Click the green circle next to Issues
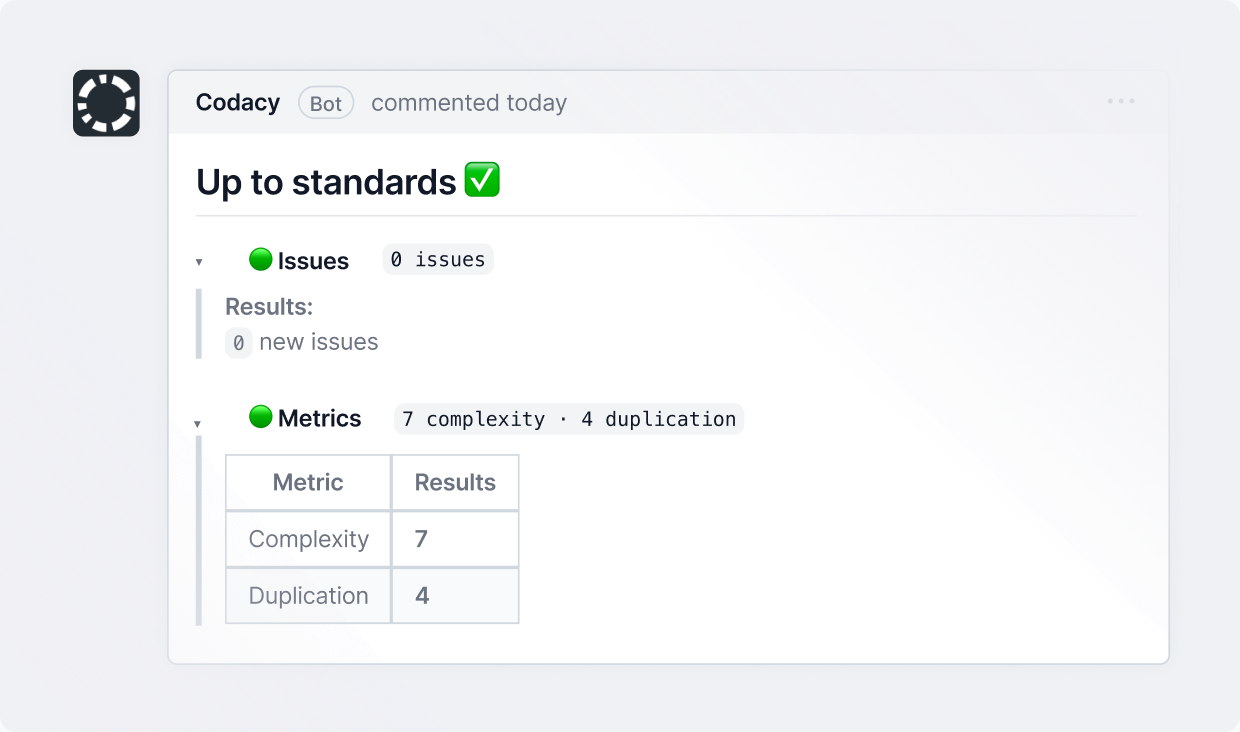The width and height of the screenshot is (1240, 732). pos(261,260)
